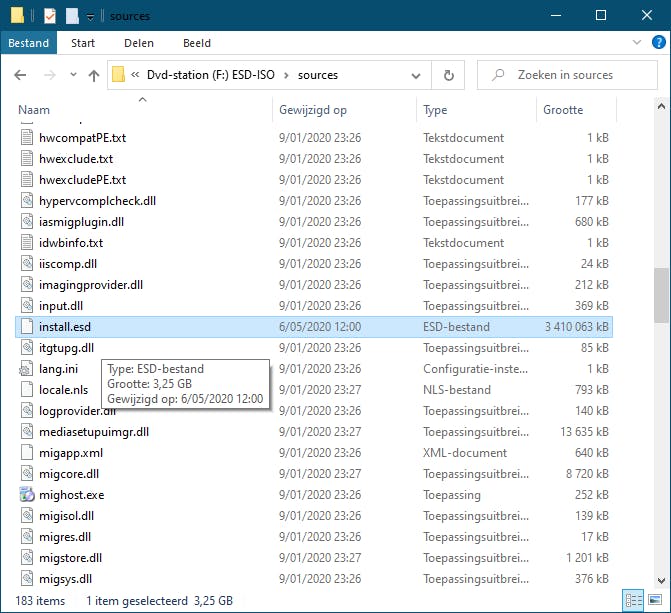Click the sources breadcrumb segment
Viewport: 671px width, 613px height.
click(318, 75)
